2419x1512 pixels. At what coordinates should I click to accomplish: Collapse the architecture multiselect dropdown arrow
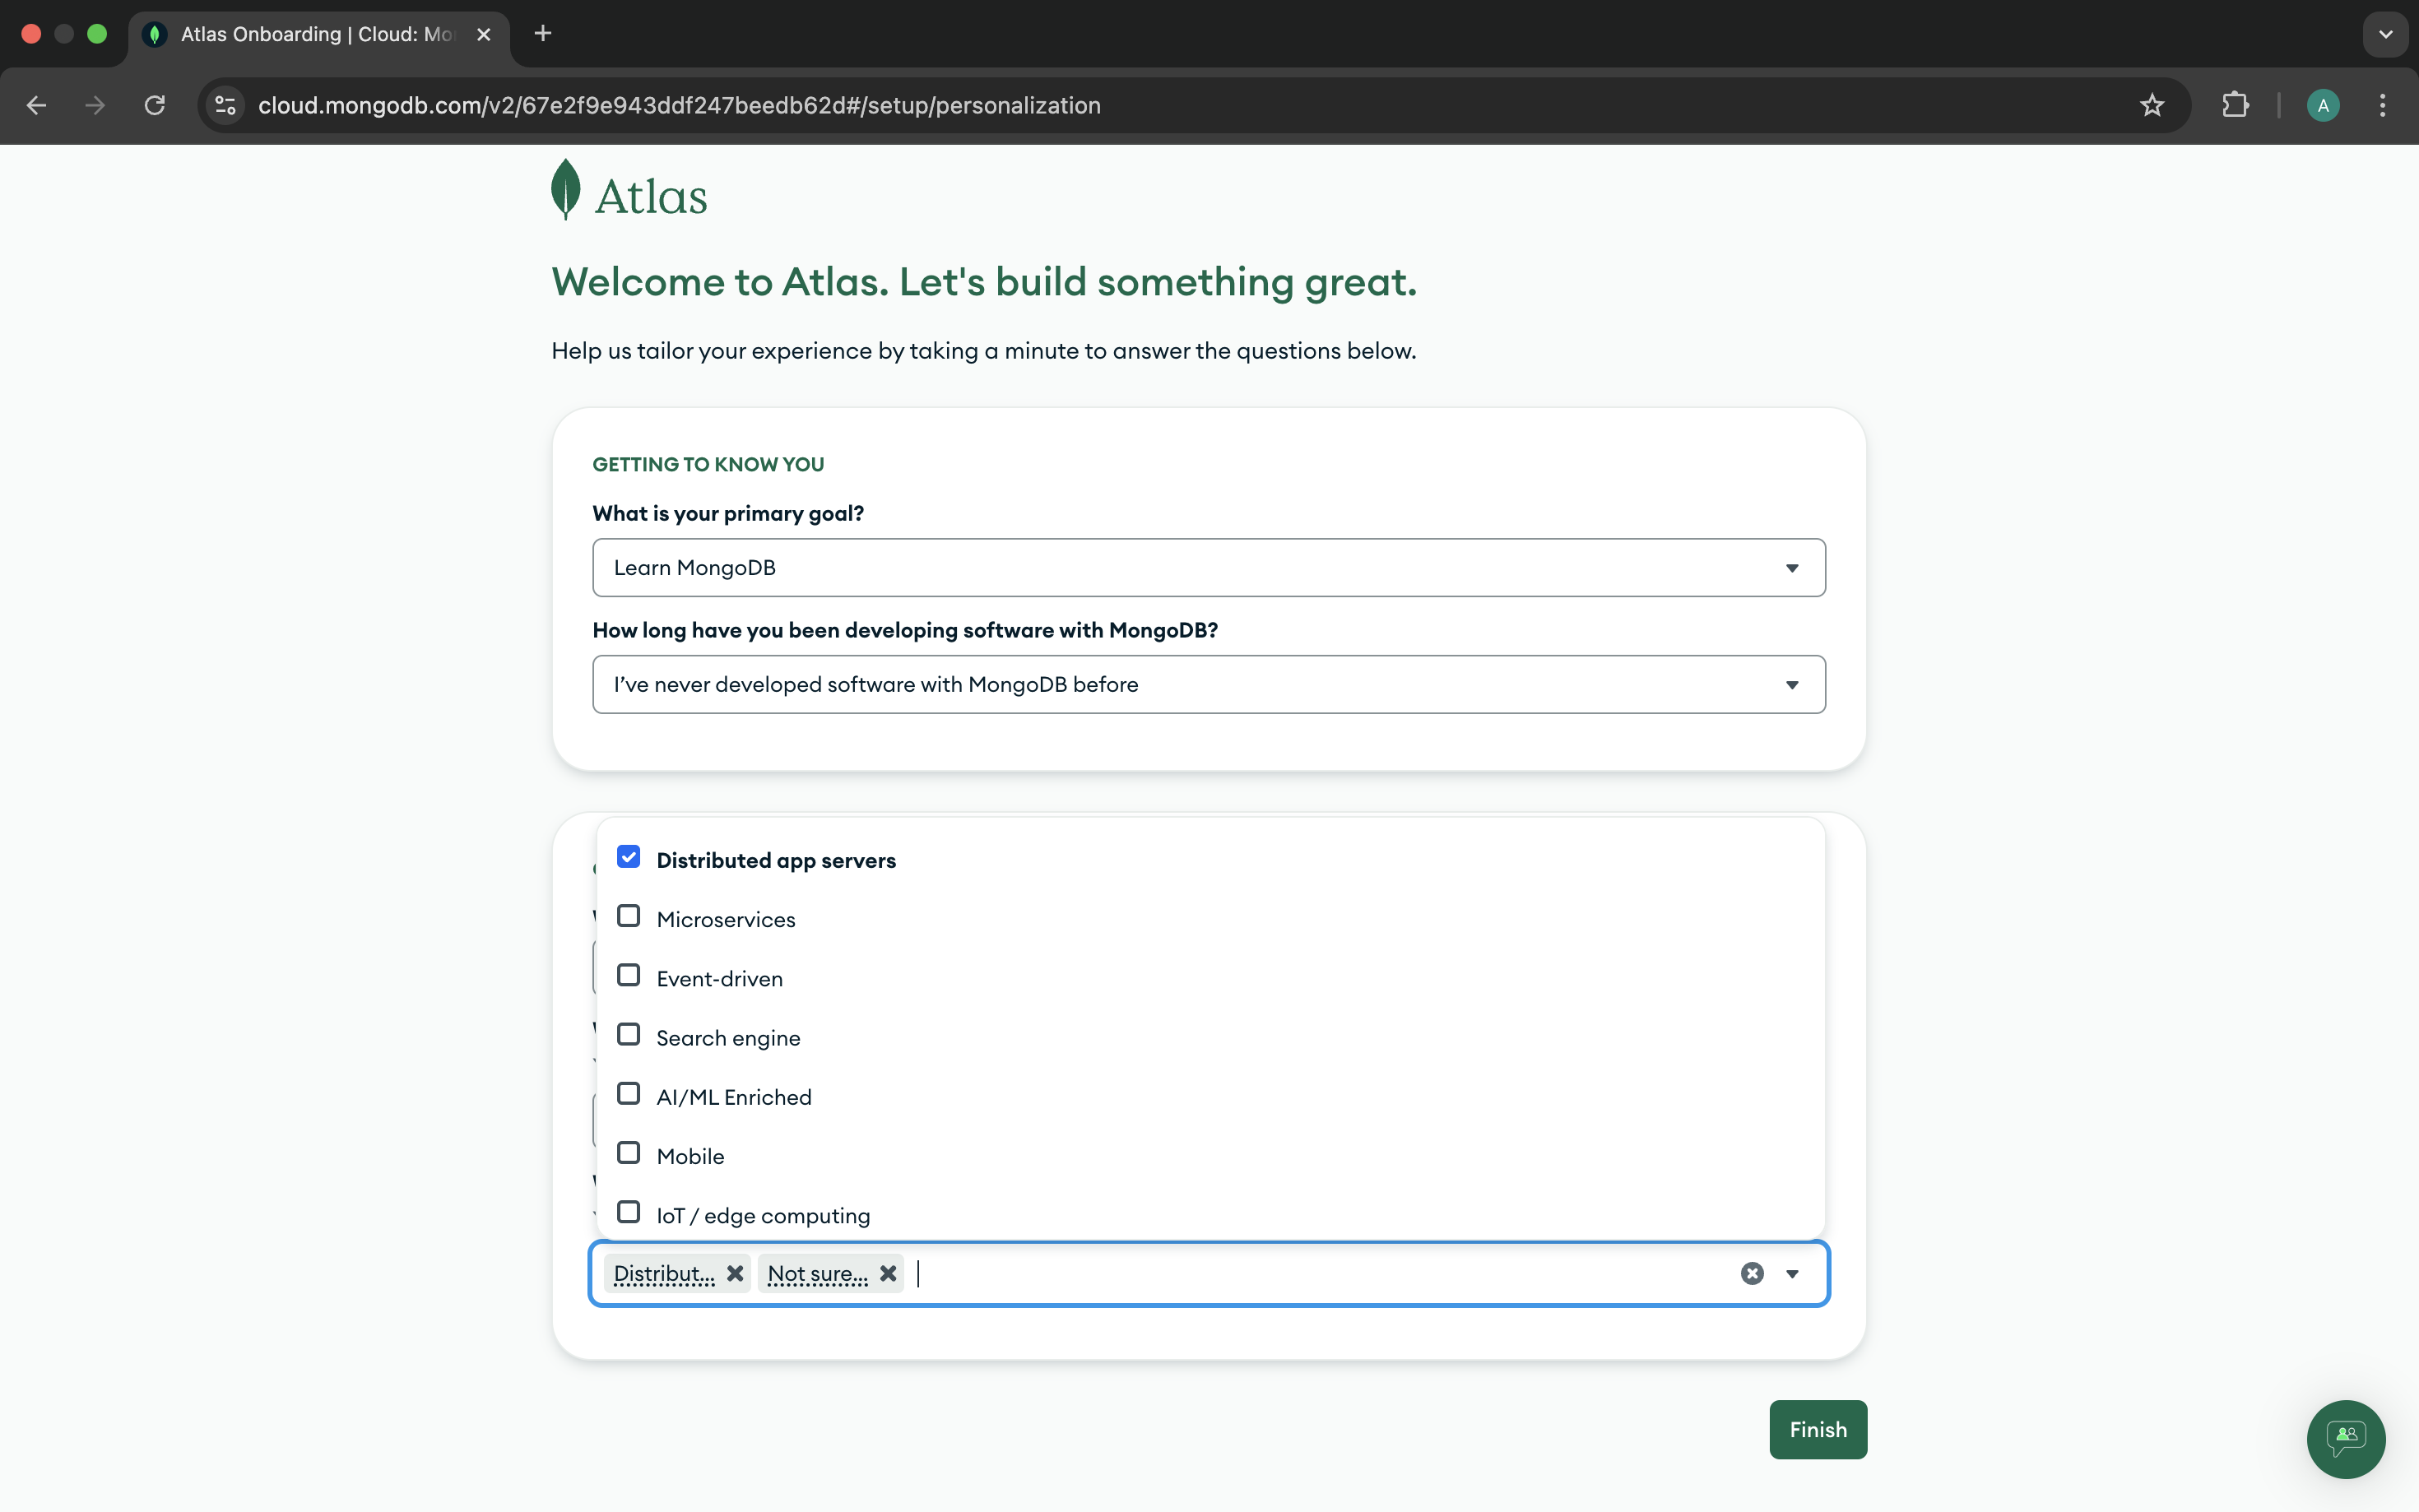(x=1792, y=1273)
